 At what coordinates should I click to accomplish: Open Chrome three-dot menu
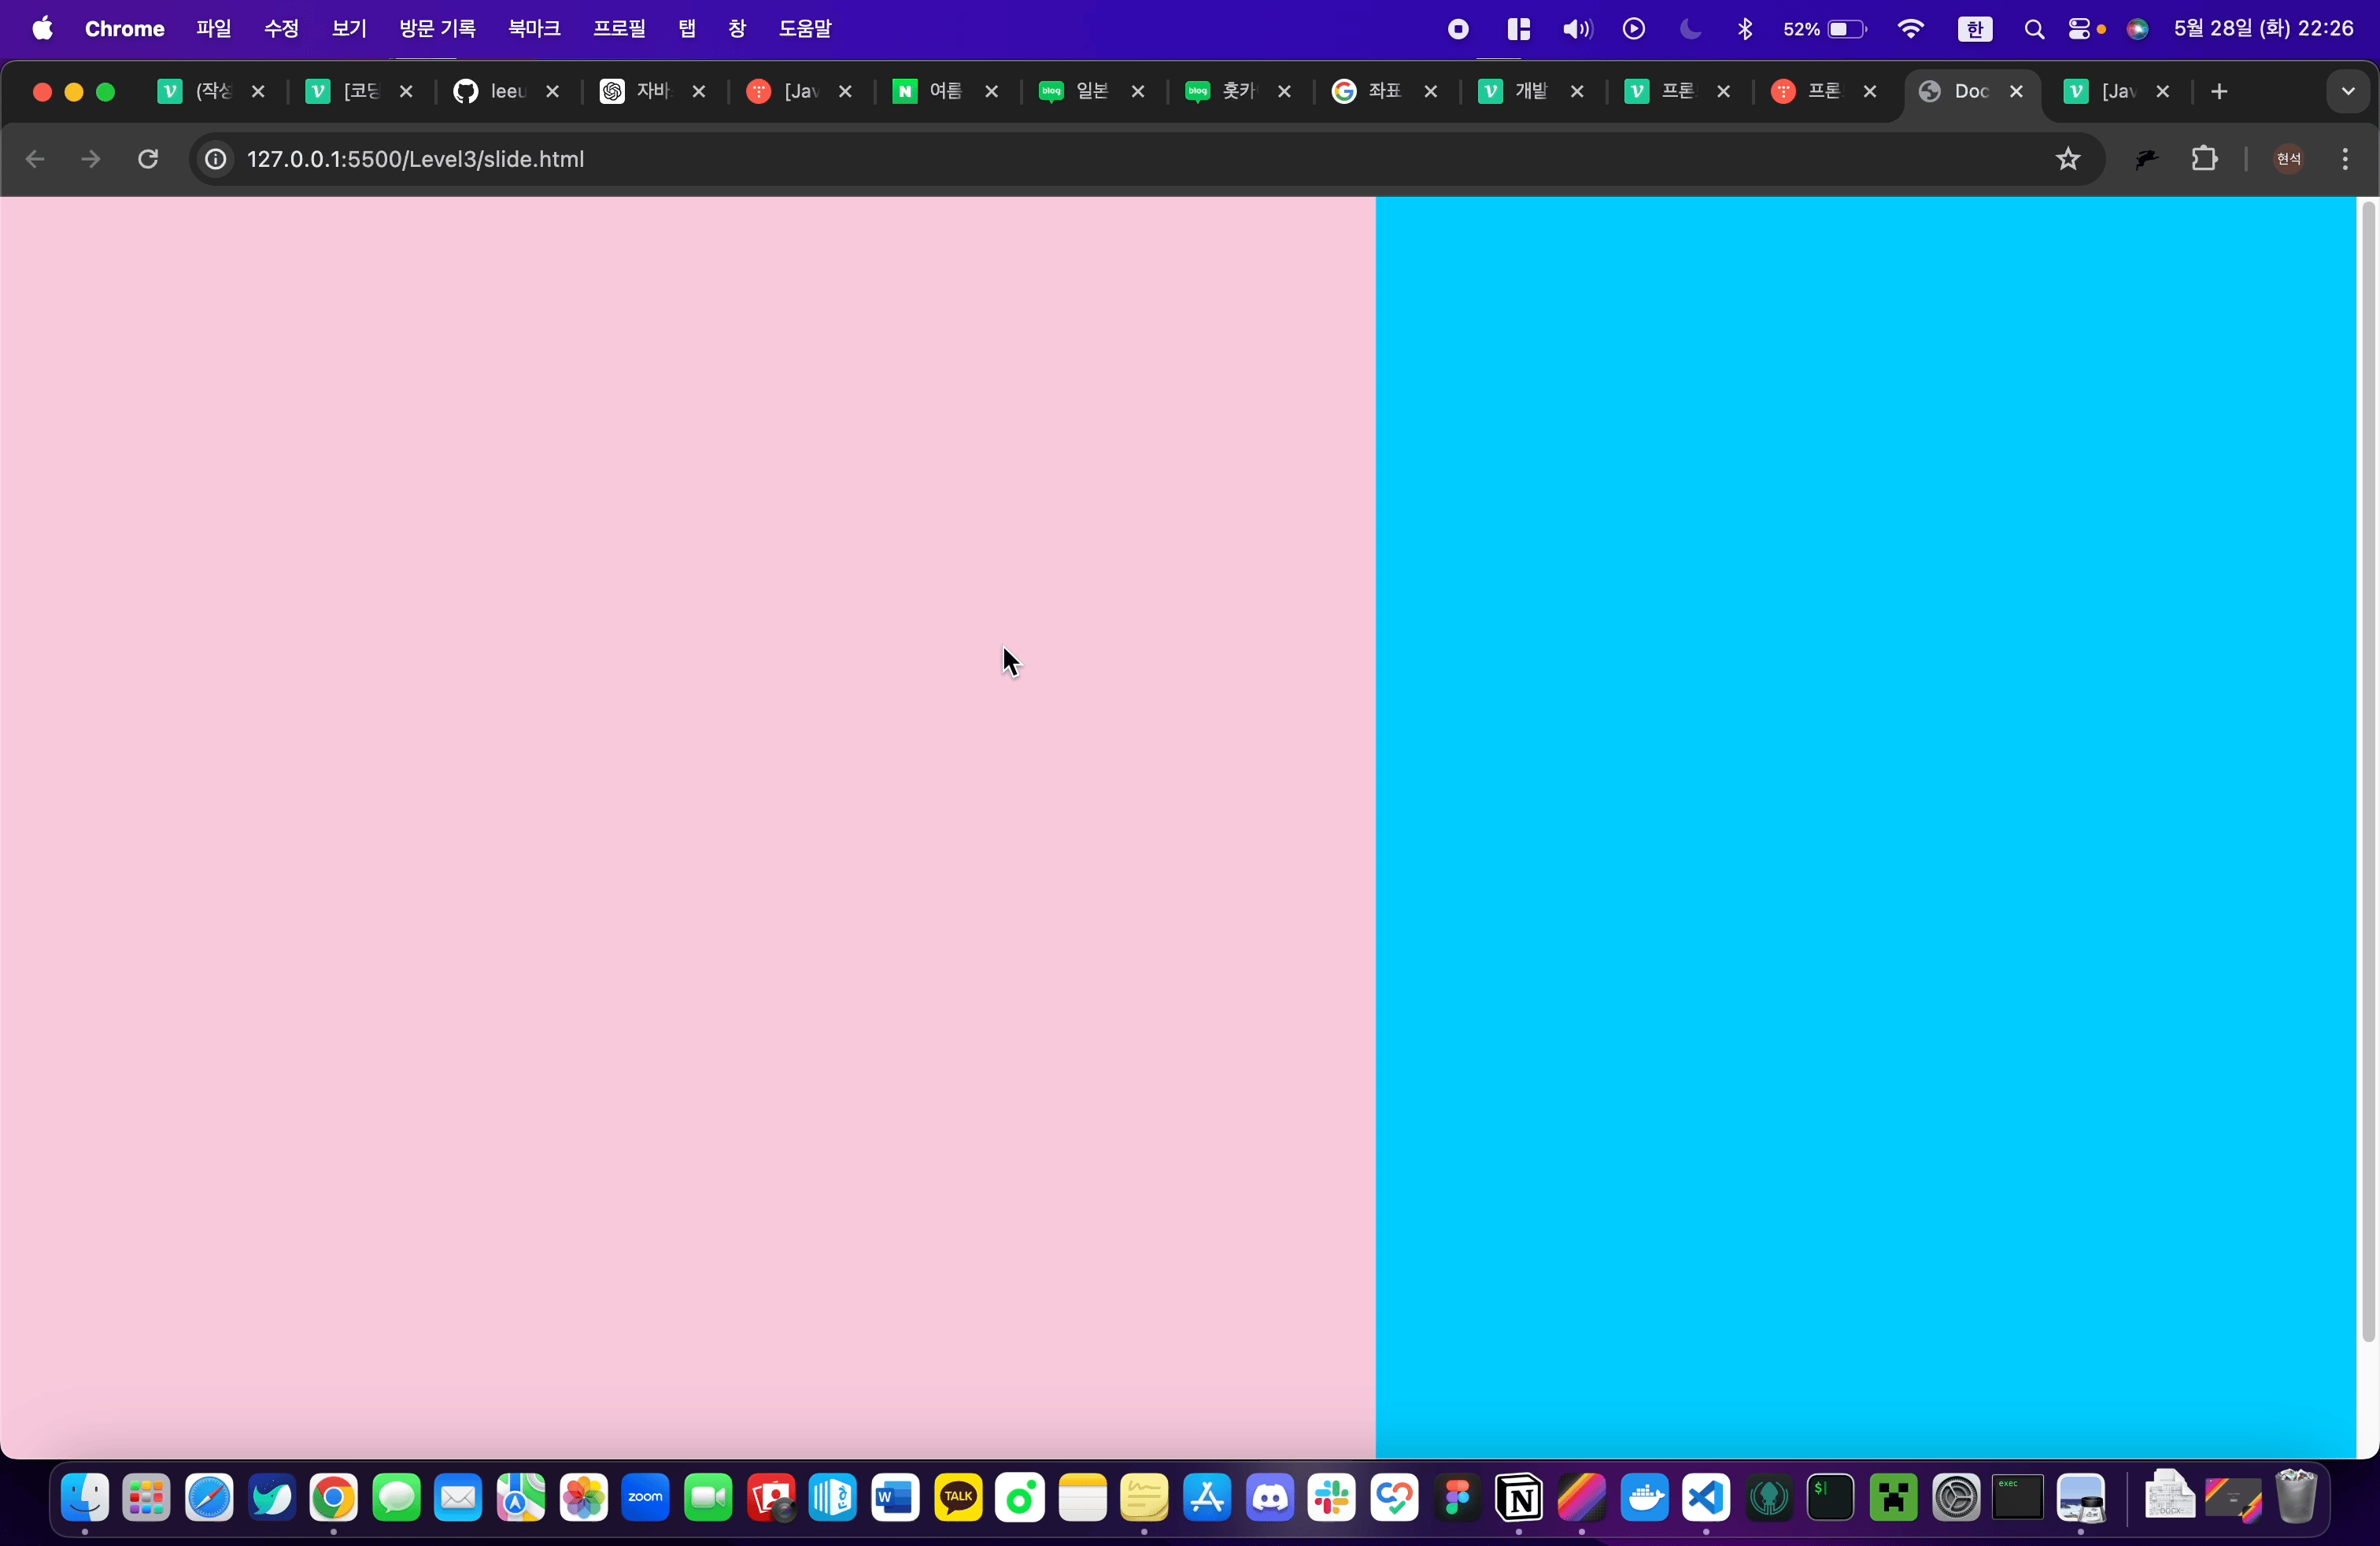2345,159
